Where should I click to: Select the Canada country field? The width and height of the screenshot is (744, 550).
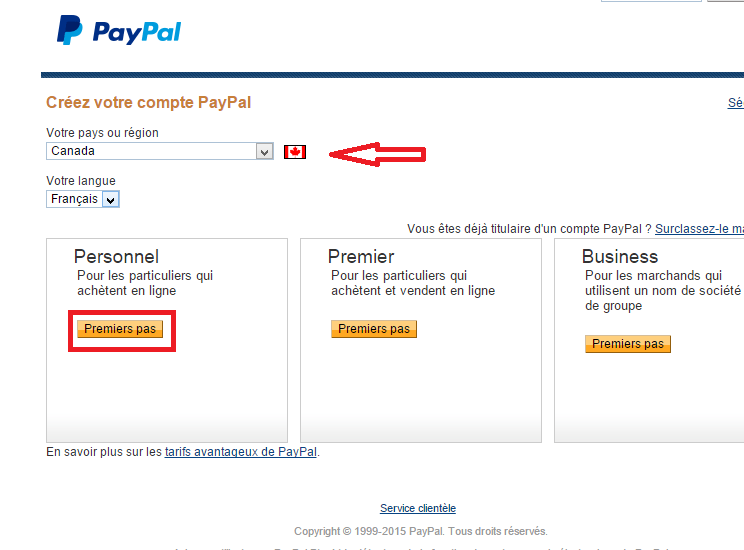pos(159,151)
